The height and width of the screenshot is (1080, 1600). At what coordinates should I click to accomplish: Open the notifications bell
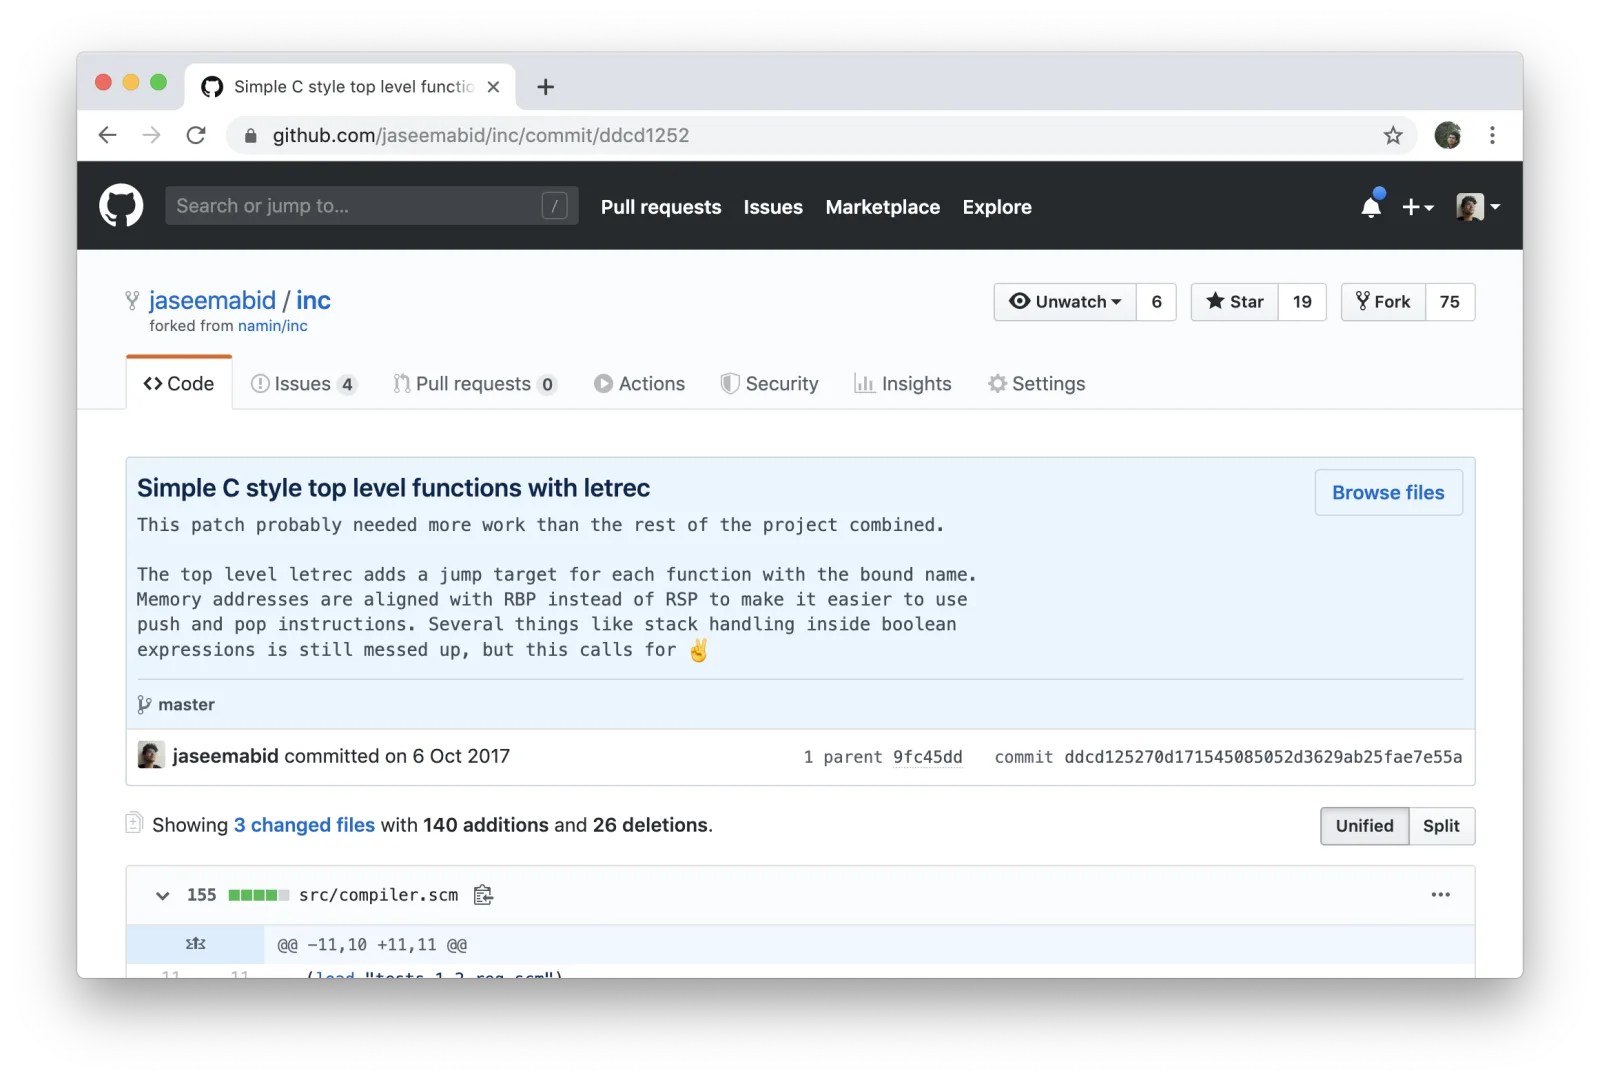[x=1371, y=206]
